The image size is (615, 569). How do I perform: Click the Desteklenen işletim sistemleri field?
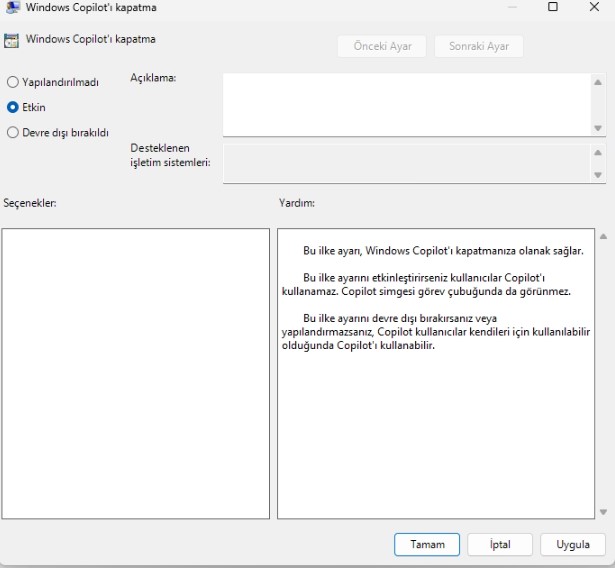tap(406, 163)
